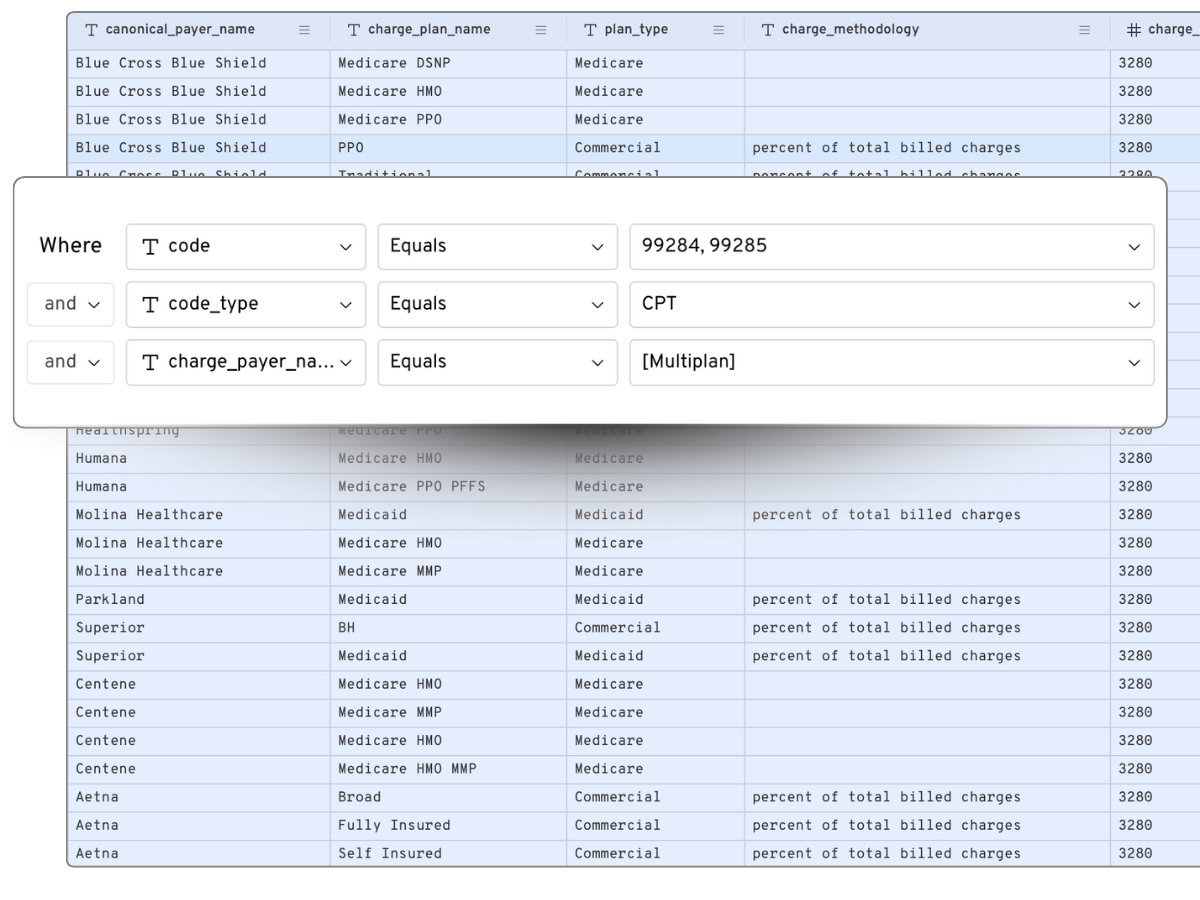
Task: Open value dropdown showing 99284, 99285
Action: [x=891, y=246]
